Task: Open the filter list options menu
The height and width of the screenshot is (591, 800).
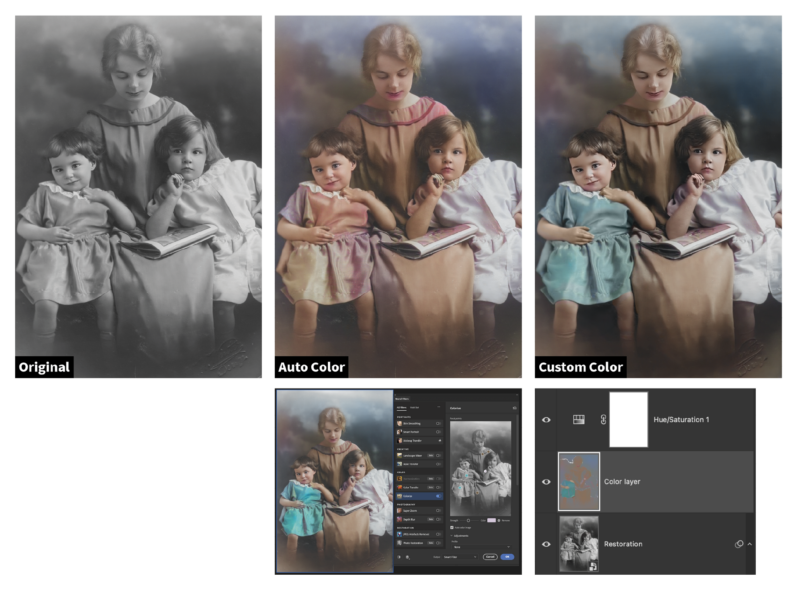Action: [x=439, y=407]
